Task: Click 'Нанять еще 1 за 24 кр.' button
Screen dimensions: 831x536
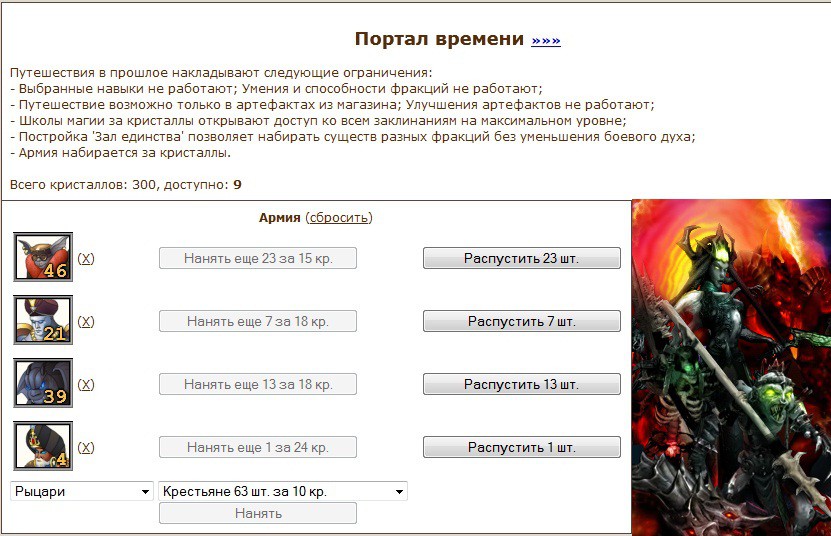Action: [258, 447]
